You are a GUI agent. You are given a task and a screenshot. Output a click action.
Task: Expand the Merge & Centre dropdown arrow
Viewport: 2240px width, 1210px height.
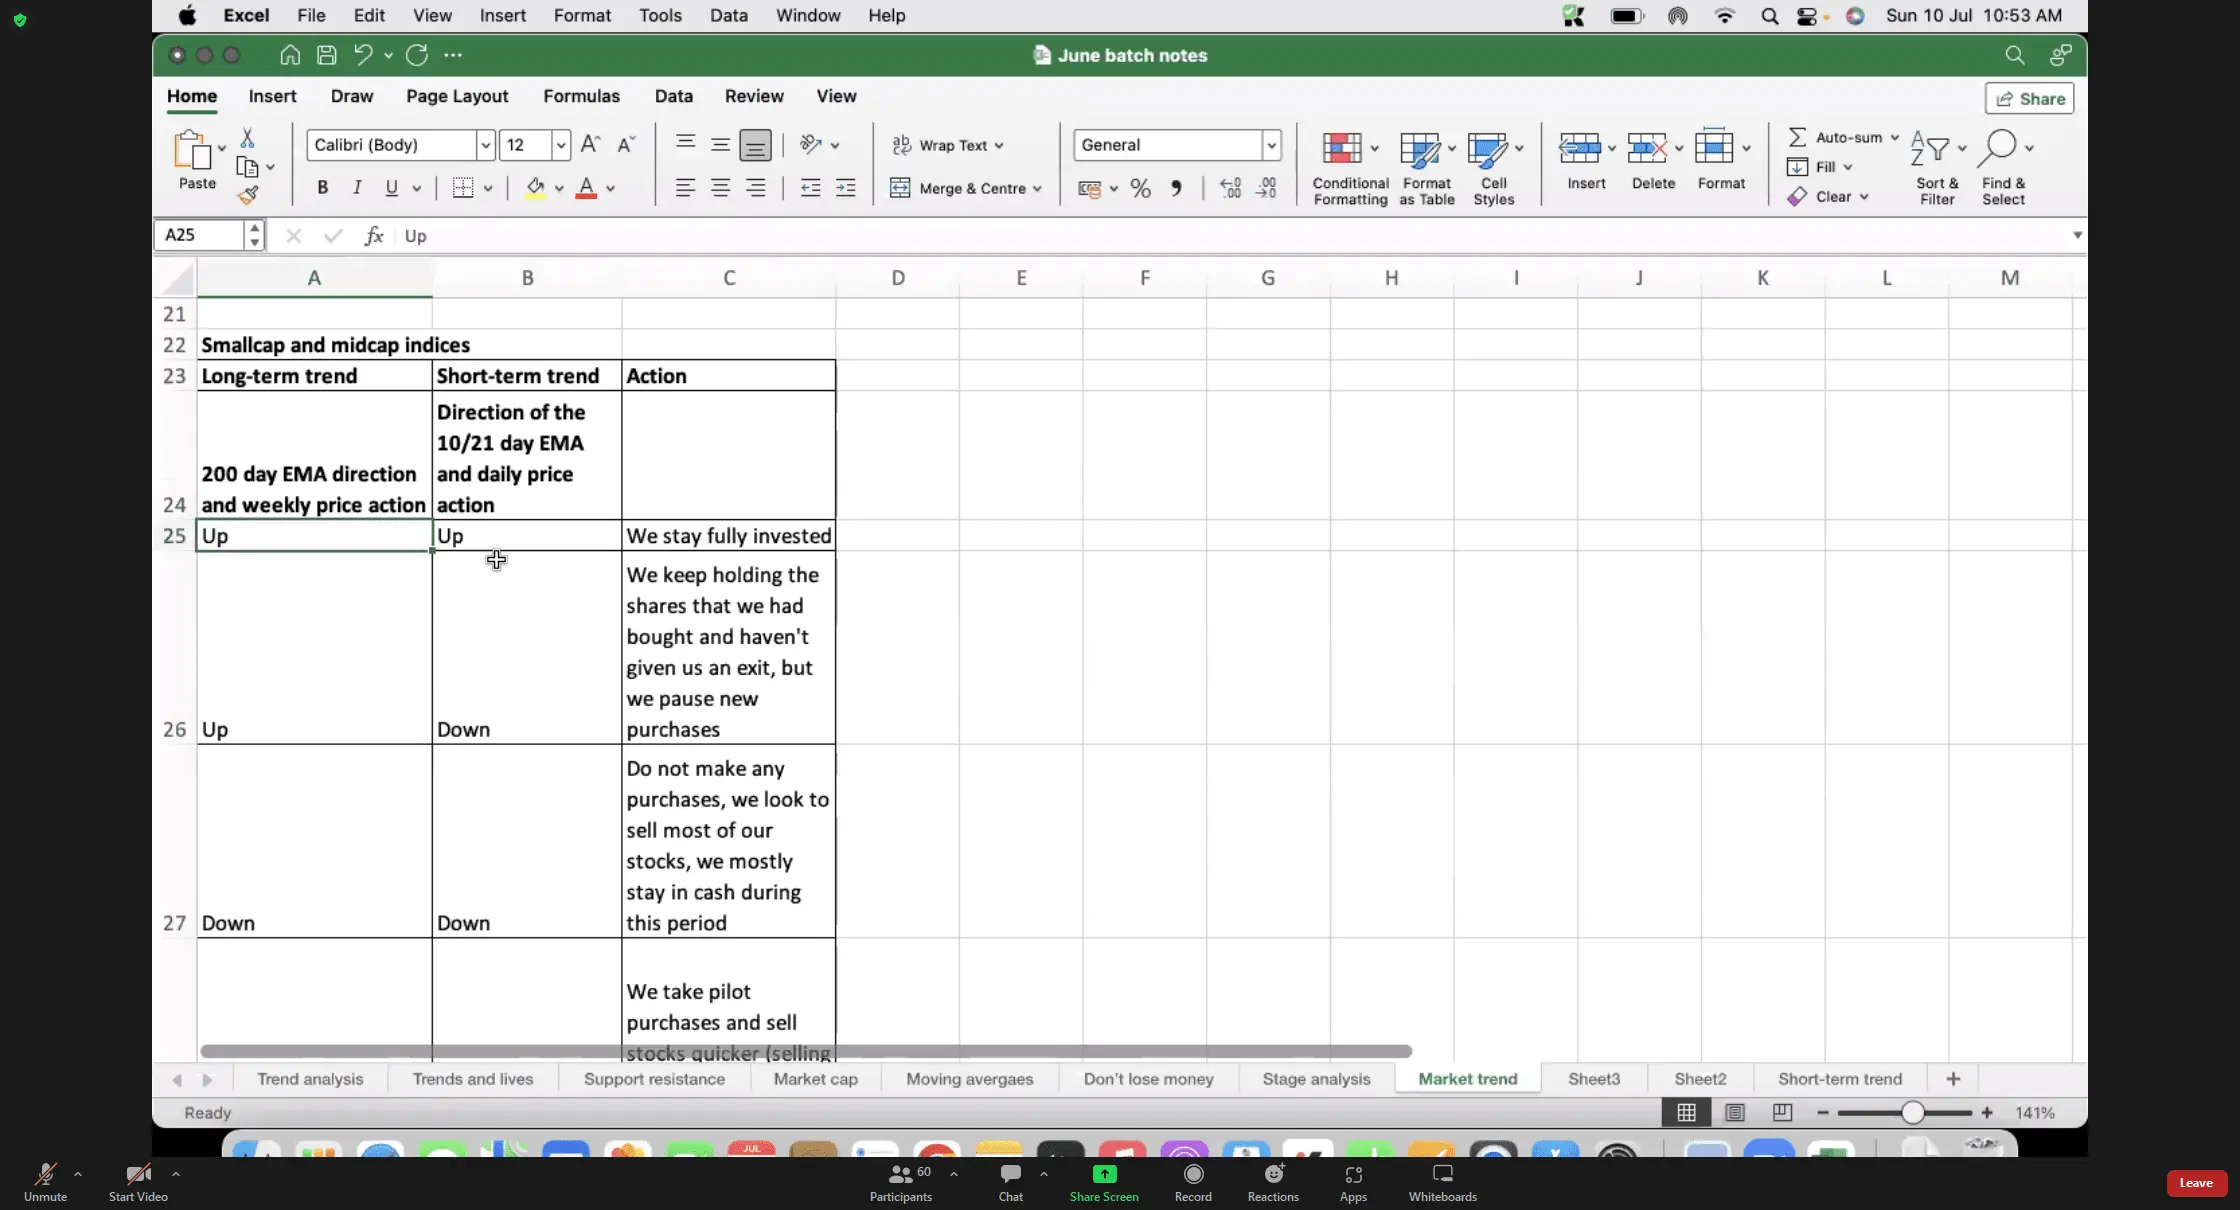1037,188
